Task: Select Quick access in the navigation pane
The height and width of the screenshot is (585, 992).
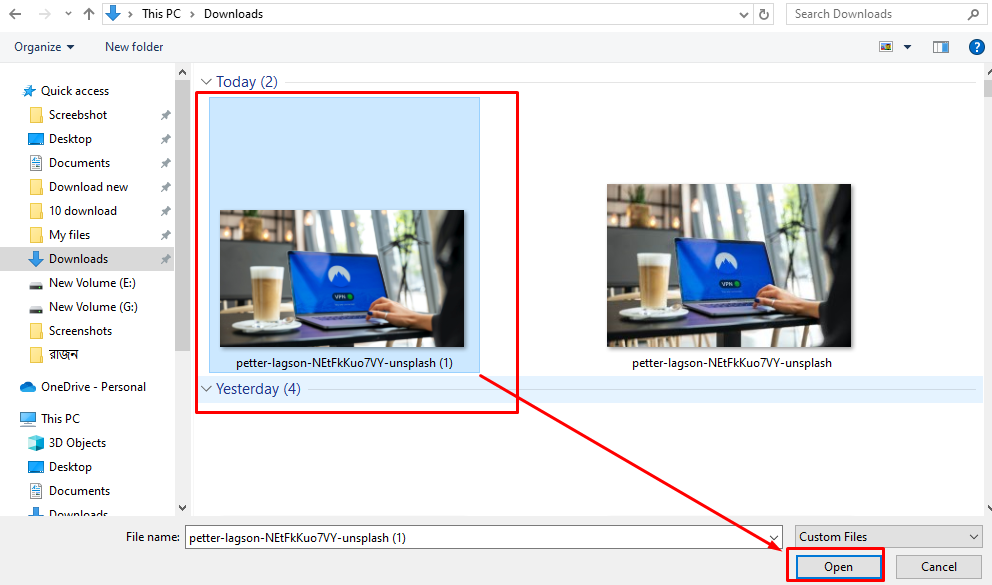Action: click(x=75, y=91)
